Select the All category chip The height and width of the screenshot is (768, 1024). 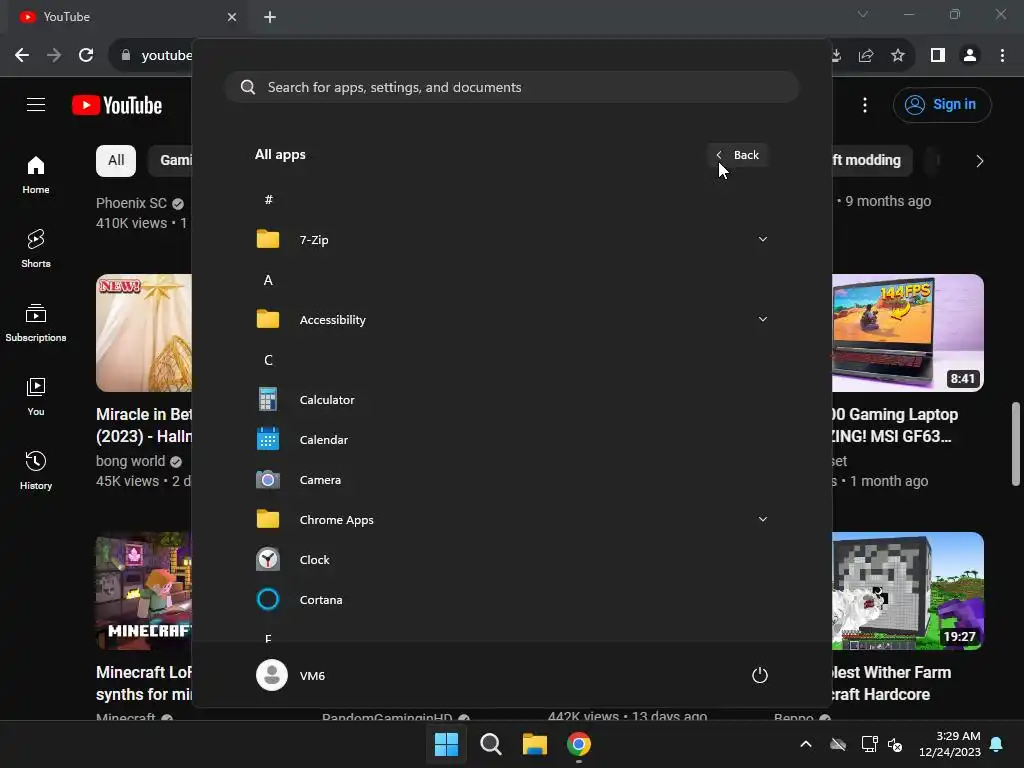tap(116, 161)
